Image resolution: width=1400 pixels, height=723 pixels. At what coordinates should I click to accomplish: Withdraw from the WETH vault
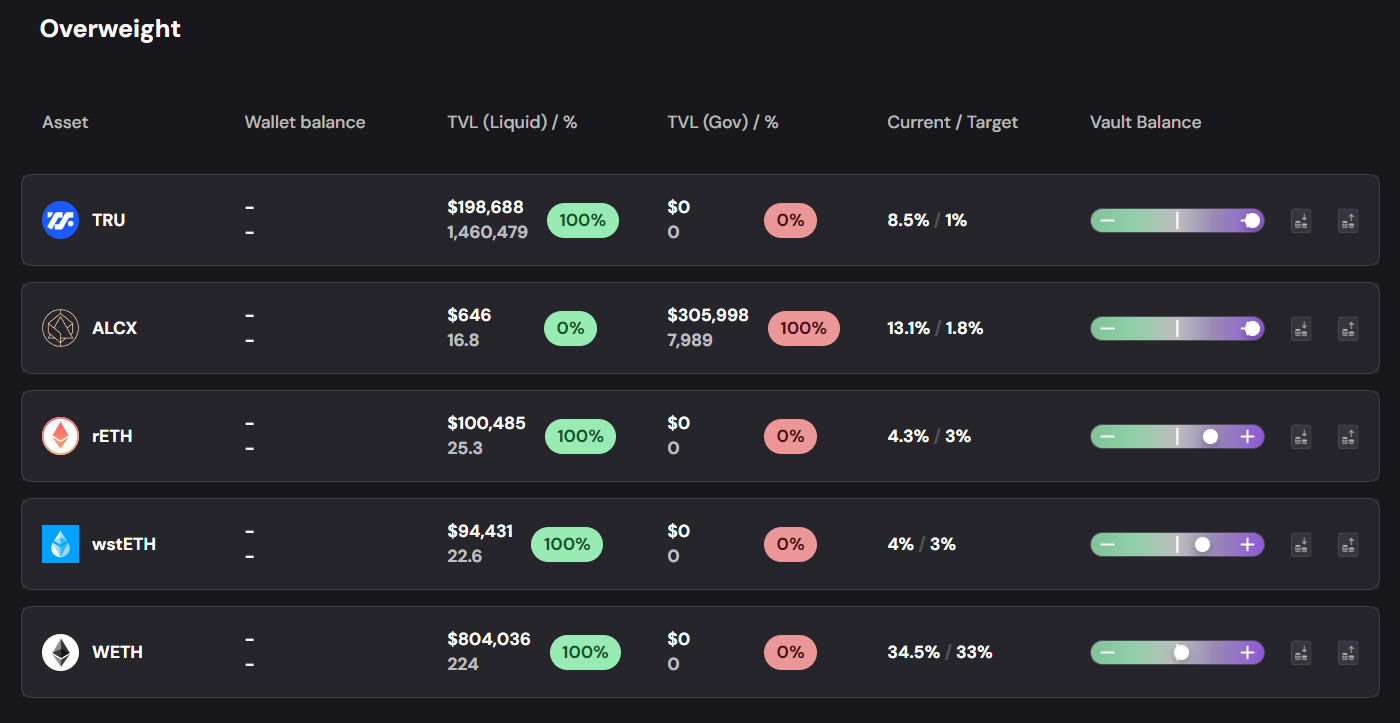[x=1348, y=652]
